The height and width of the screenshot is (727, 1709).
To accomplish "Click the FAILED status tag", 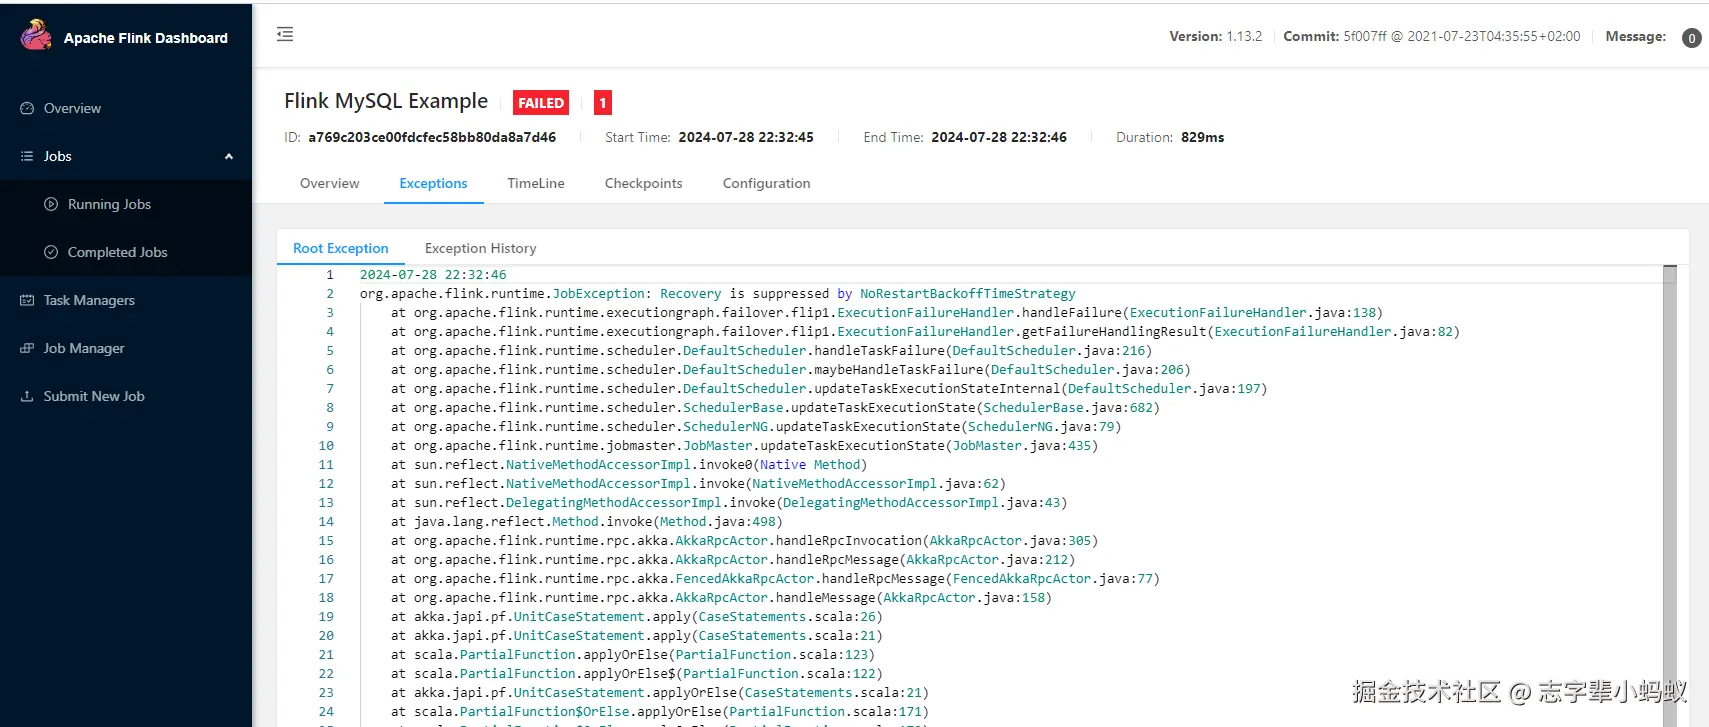I will tap(541, 103).
